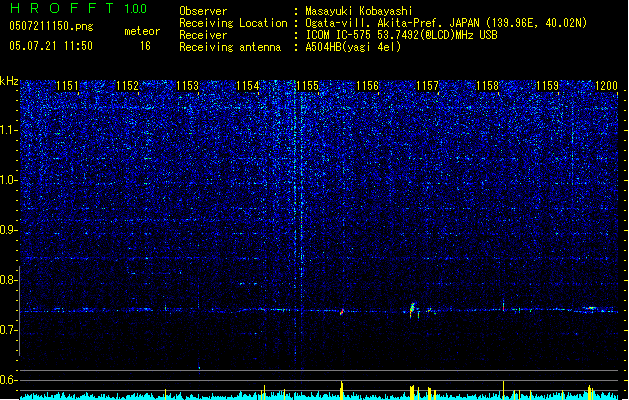This screenshot has height=400, width=629.
Task: Select the Ogata-vill. Akita-Pref. JAPAN location text
Action: [446, 23]
